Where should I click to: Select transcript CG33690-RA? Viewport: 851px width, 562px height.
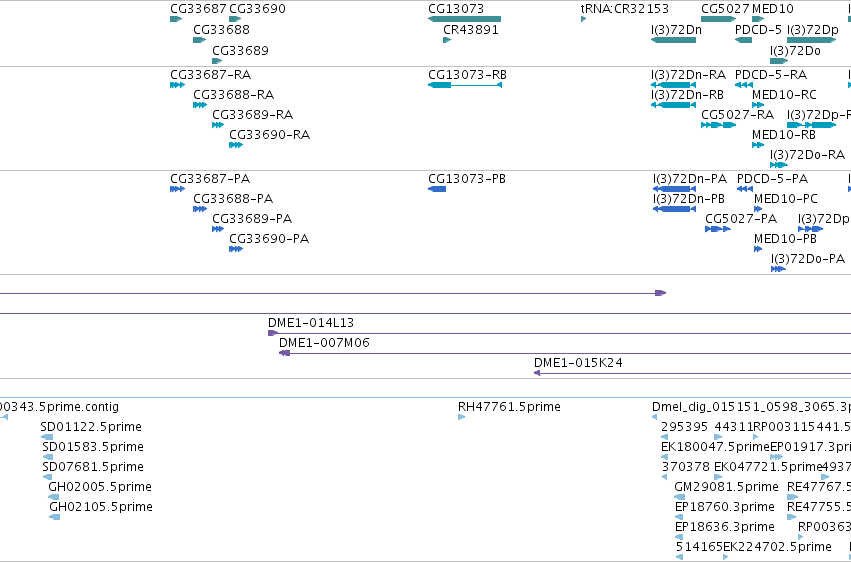tap(236, 145)
